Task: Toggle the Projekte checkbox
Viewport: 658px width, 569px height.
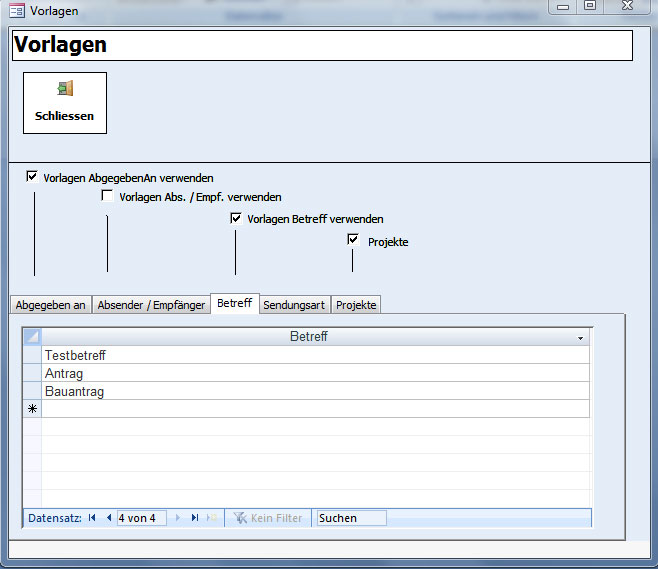Action: point(353,240)
